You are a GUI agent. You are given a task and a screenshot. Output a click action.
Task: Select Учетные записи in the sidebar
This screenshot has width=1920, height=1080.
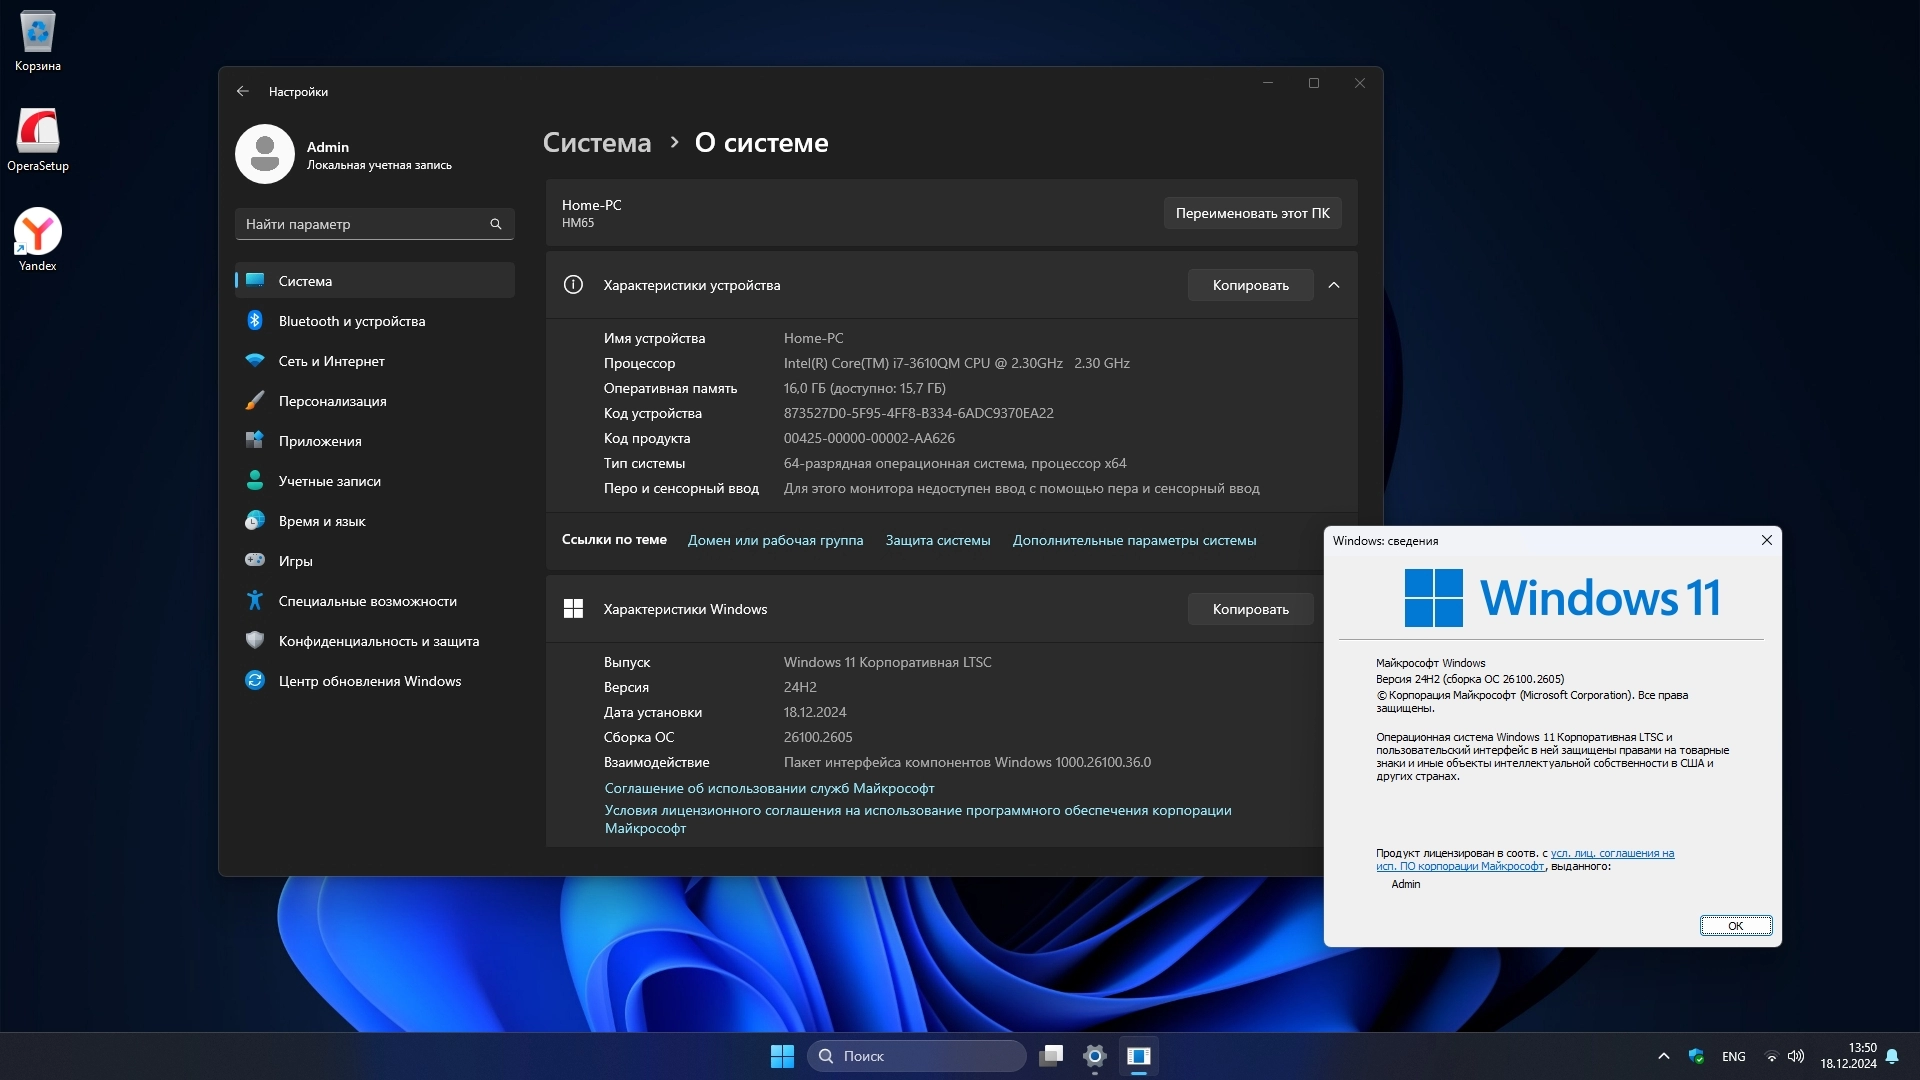tap(329, 481)
